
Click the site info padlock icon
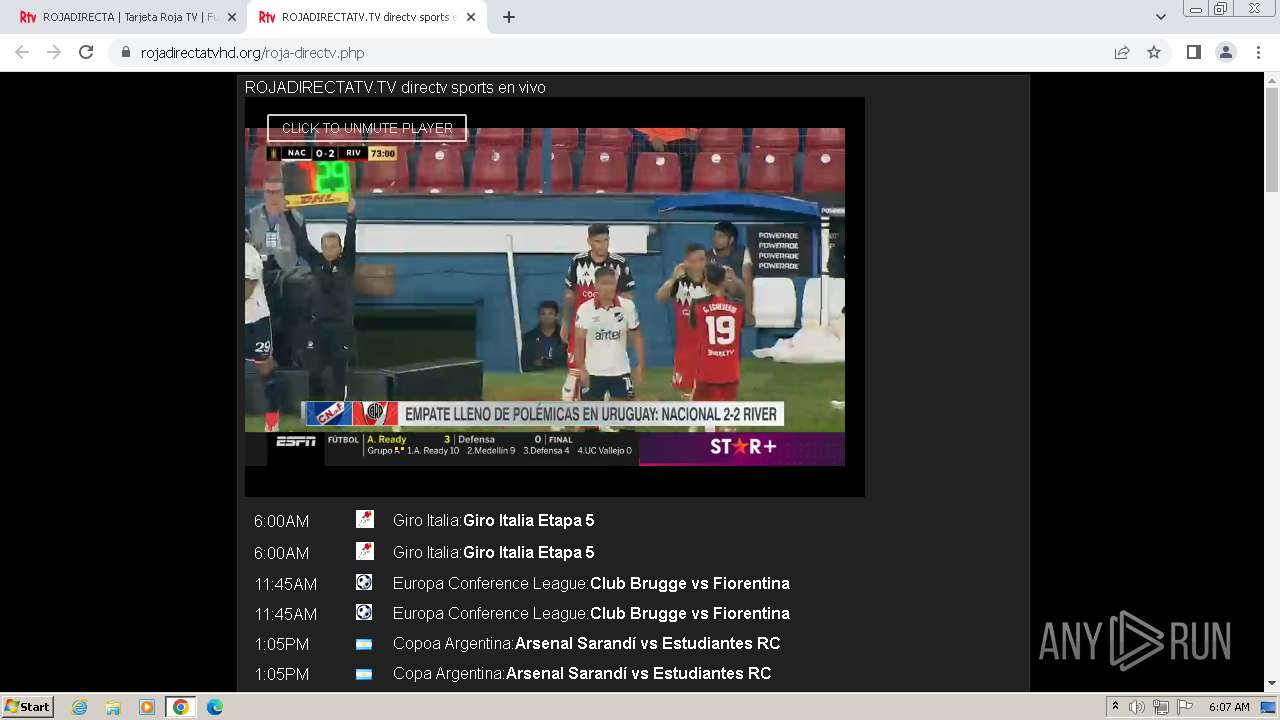(126, 53)
